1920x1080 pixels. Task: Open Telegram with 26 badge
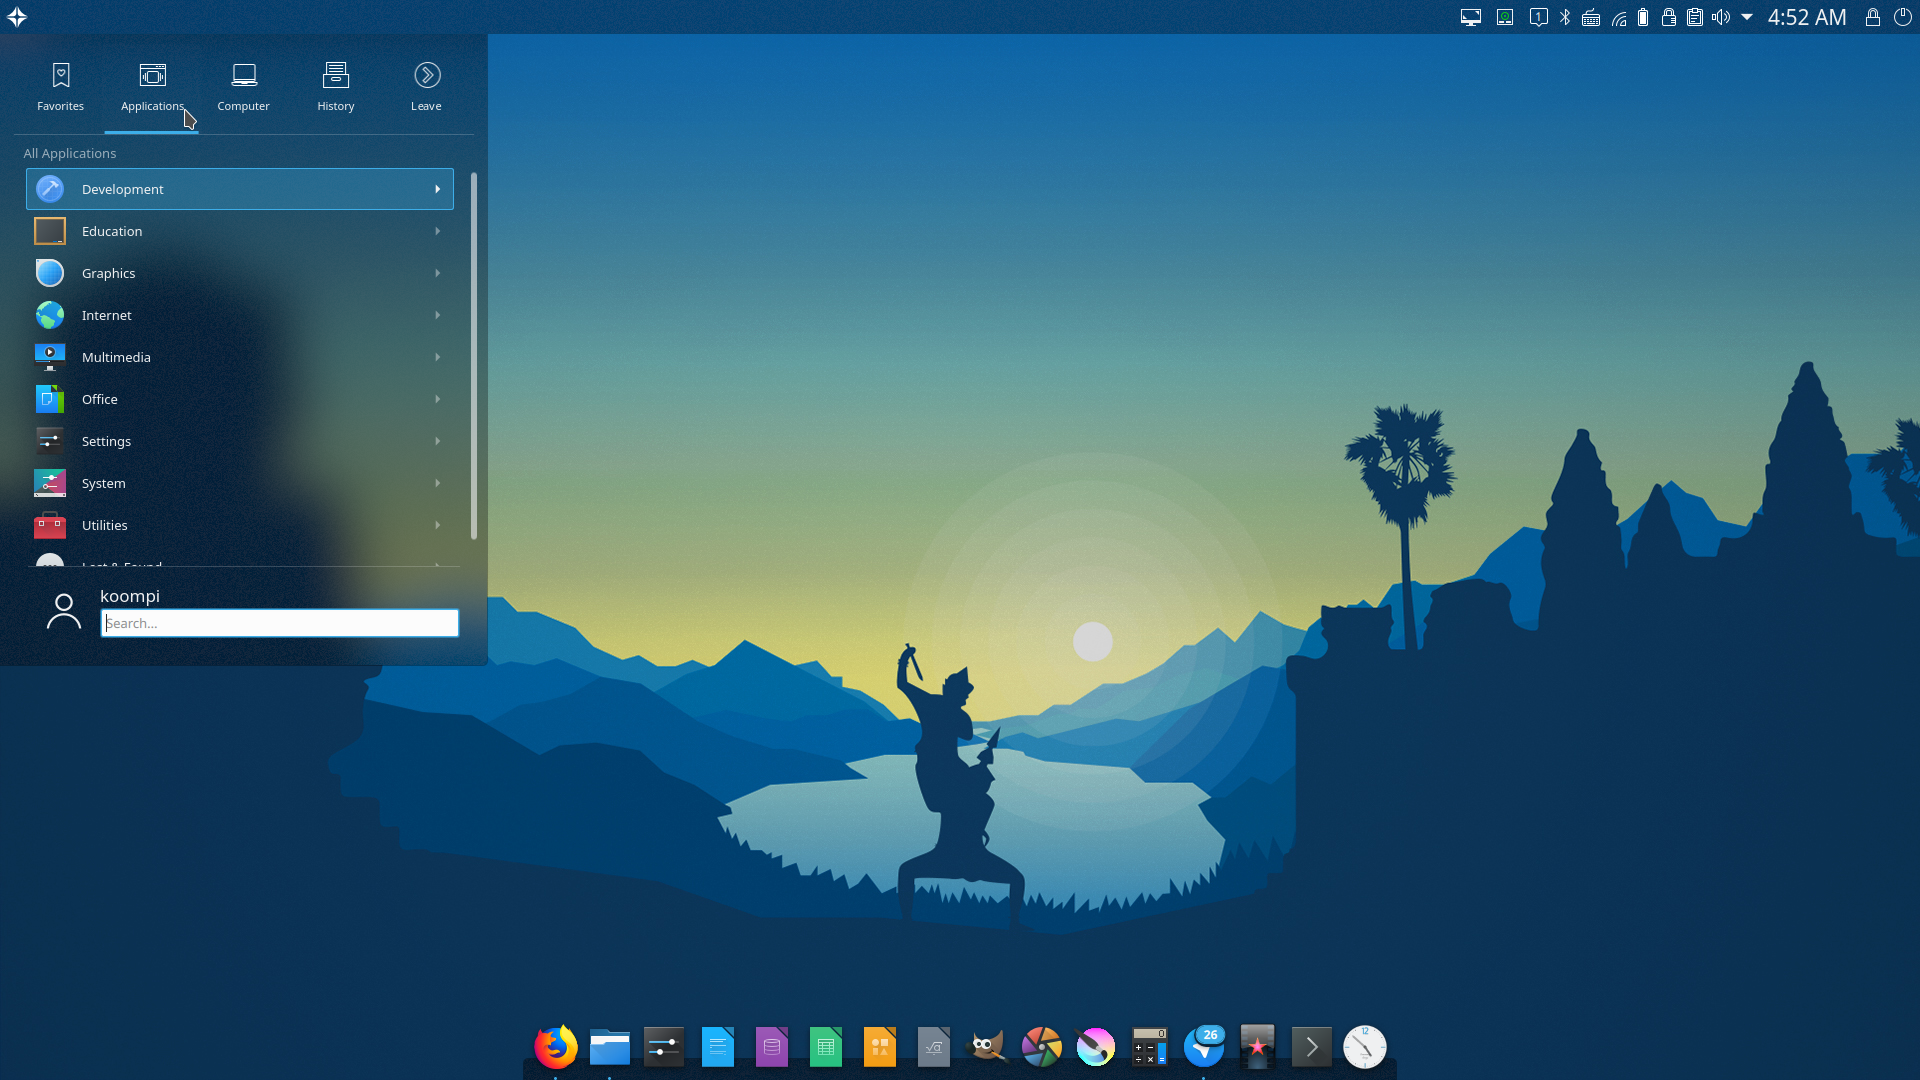[x=1204, y=1047]
